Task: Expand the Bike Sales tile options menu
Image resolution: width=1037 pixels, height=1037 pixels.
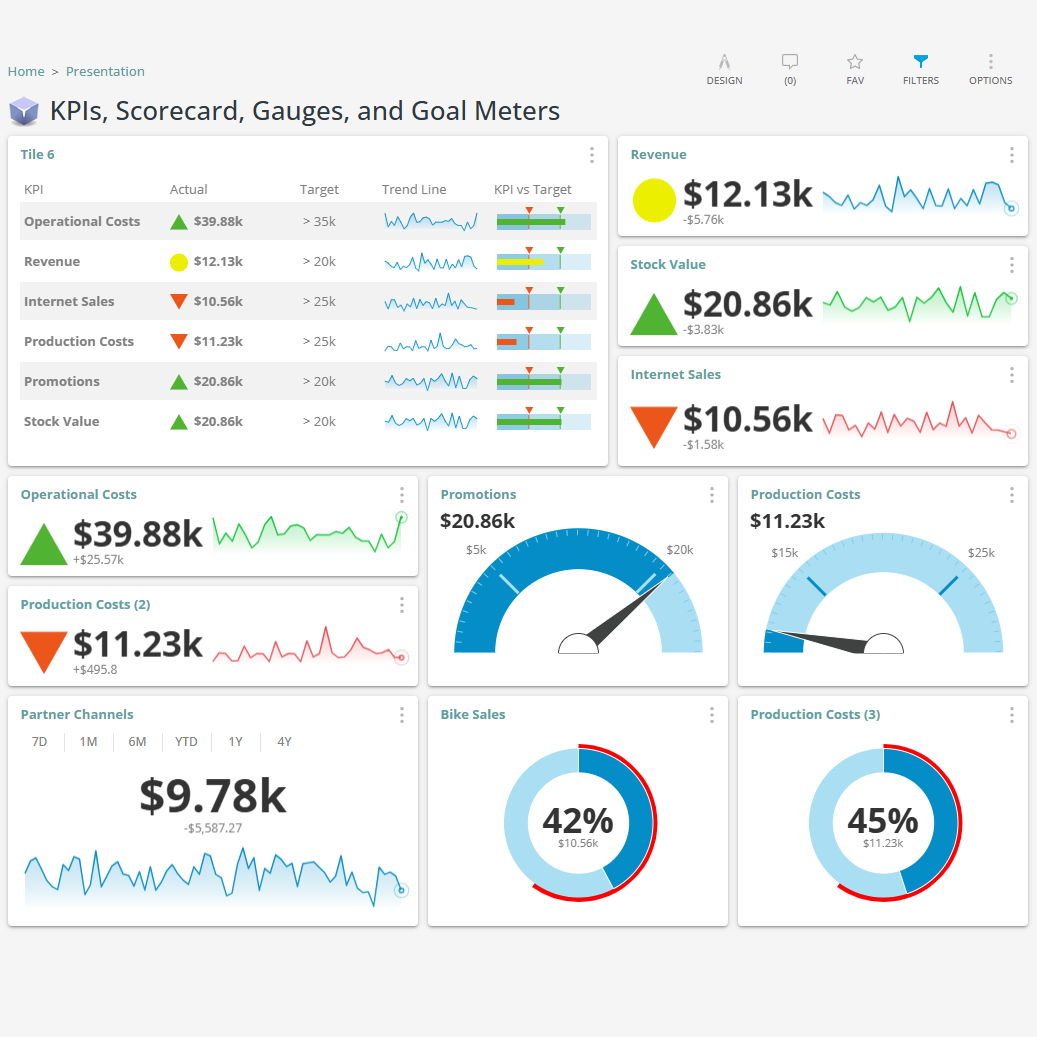Action: (x=712, y=715)
